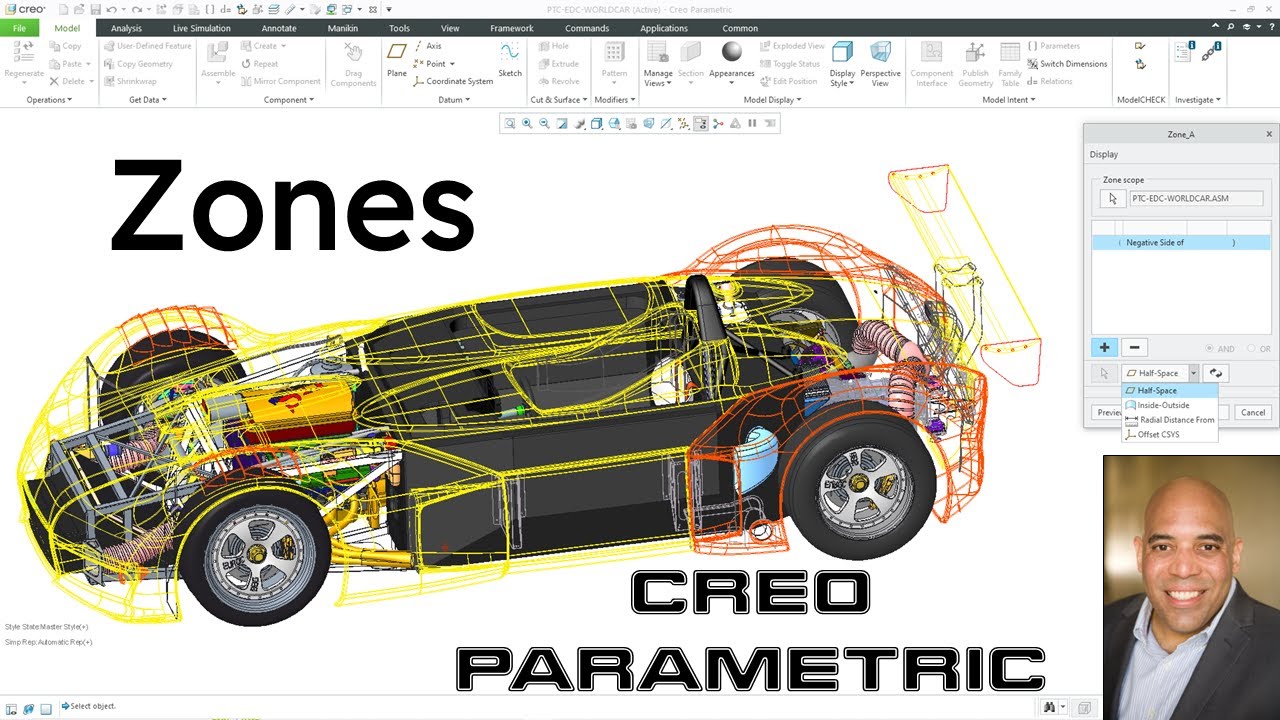Select the AND radio button
Image resolution: width=1280 pixels, height=720 pixels.
pyautogui.click(x=1209, y=349)
